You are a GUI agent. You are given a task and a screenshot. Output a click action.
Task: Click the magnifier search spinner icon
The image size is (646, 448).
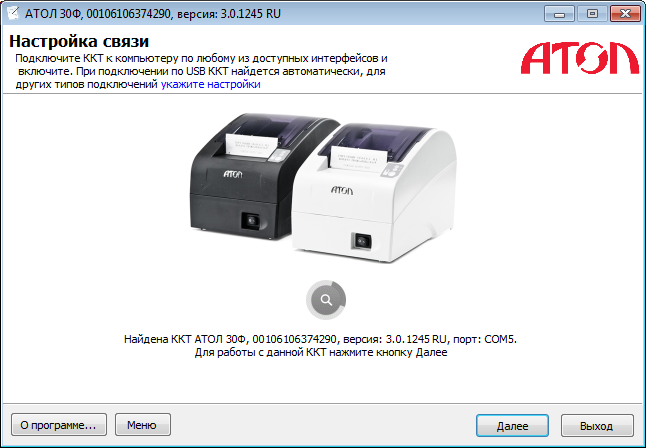pyautogui.click(x=326, y=300)
